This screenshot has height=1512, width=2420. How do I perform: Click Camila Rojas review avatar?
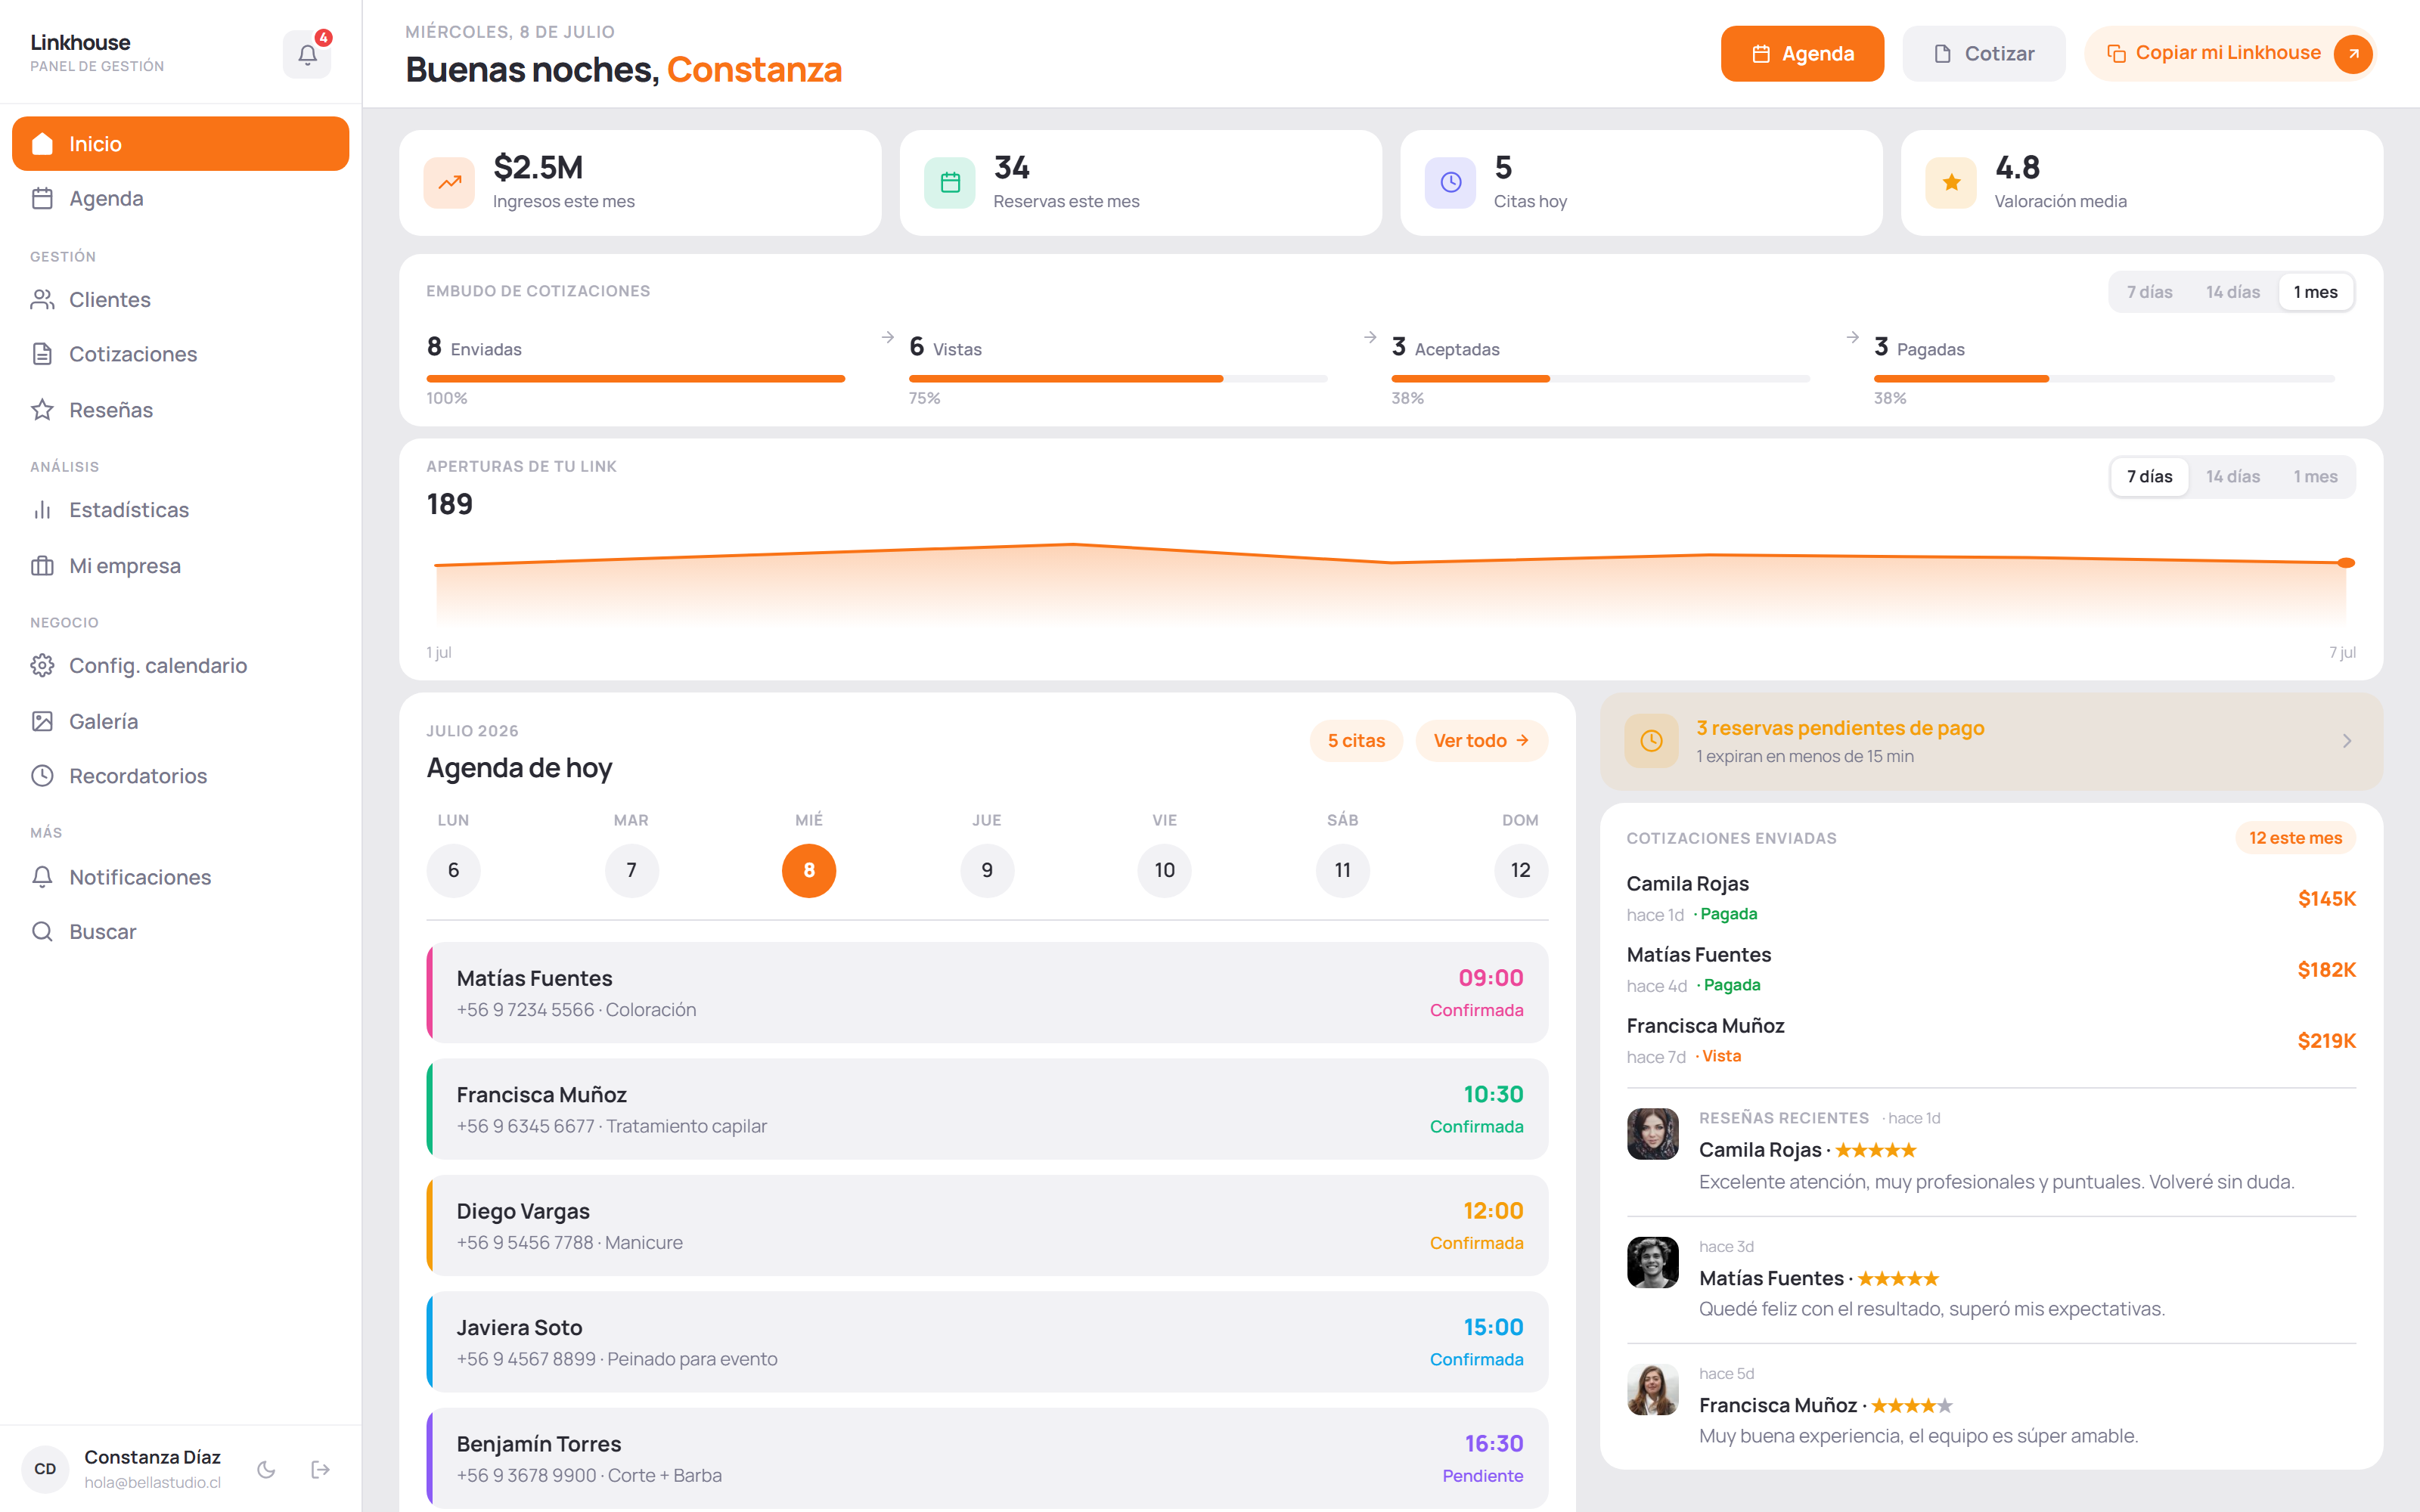pos(1652,1134)
